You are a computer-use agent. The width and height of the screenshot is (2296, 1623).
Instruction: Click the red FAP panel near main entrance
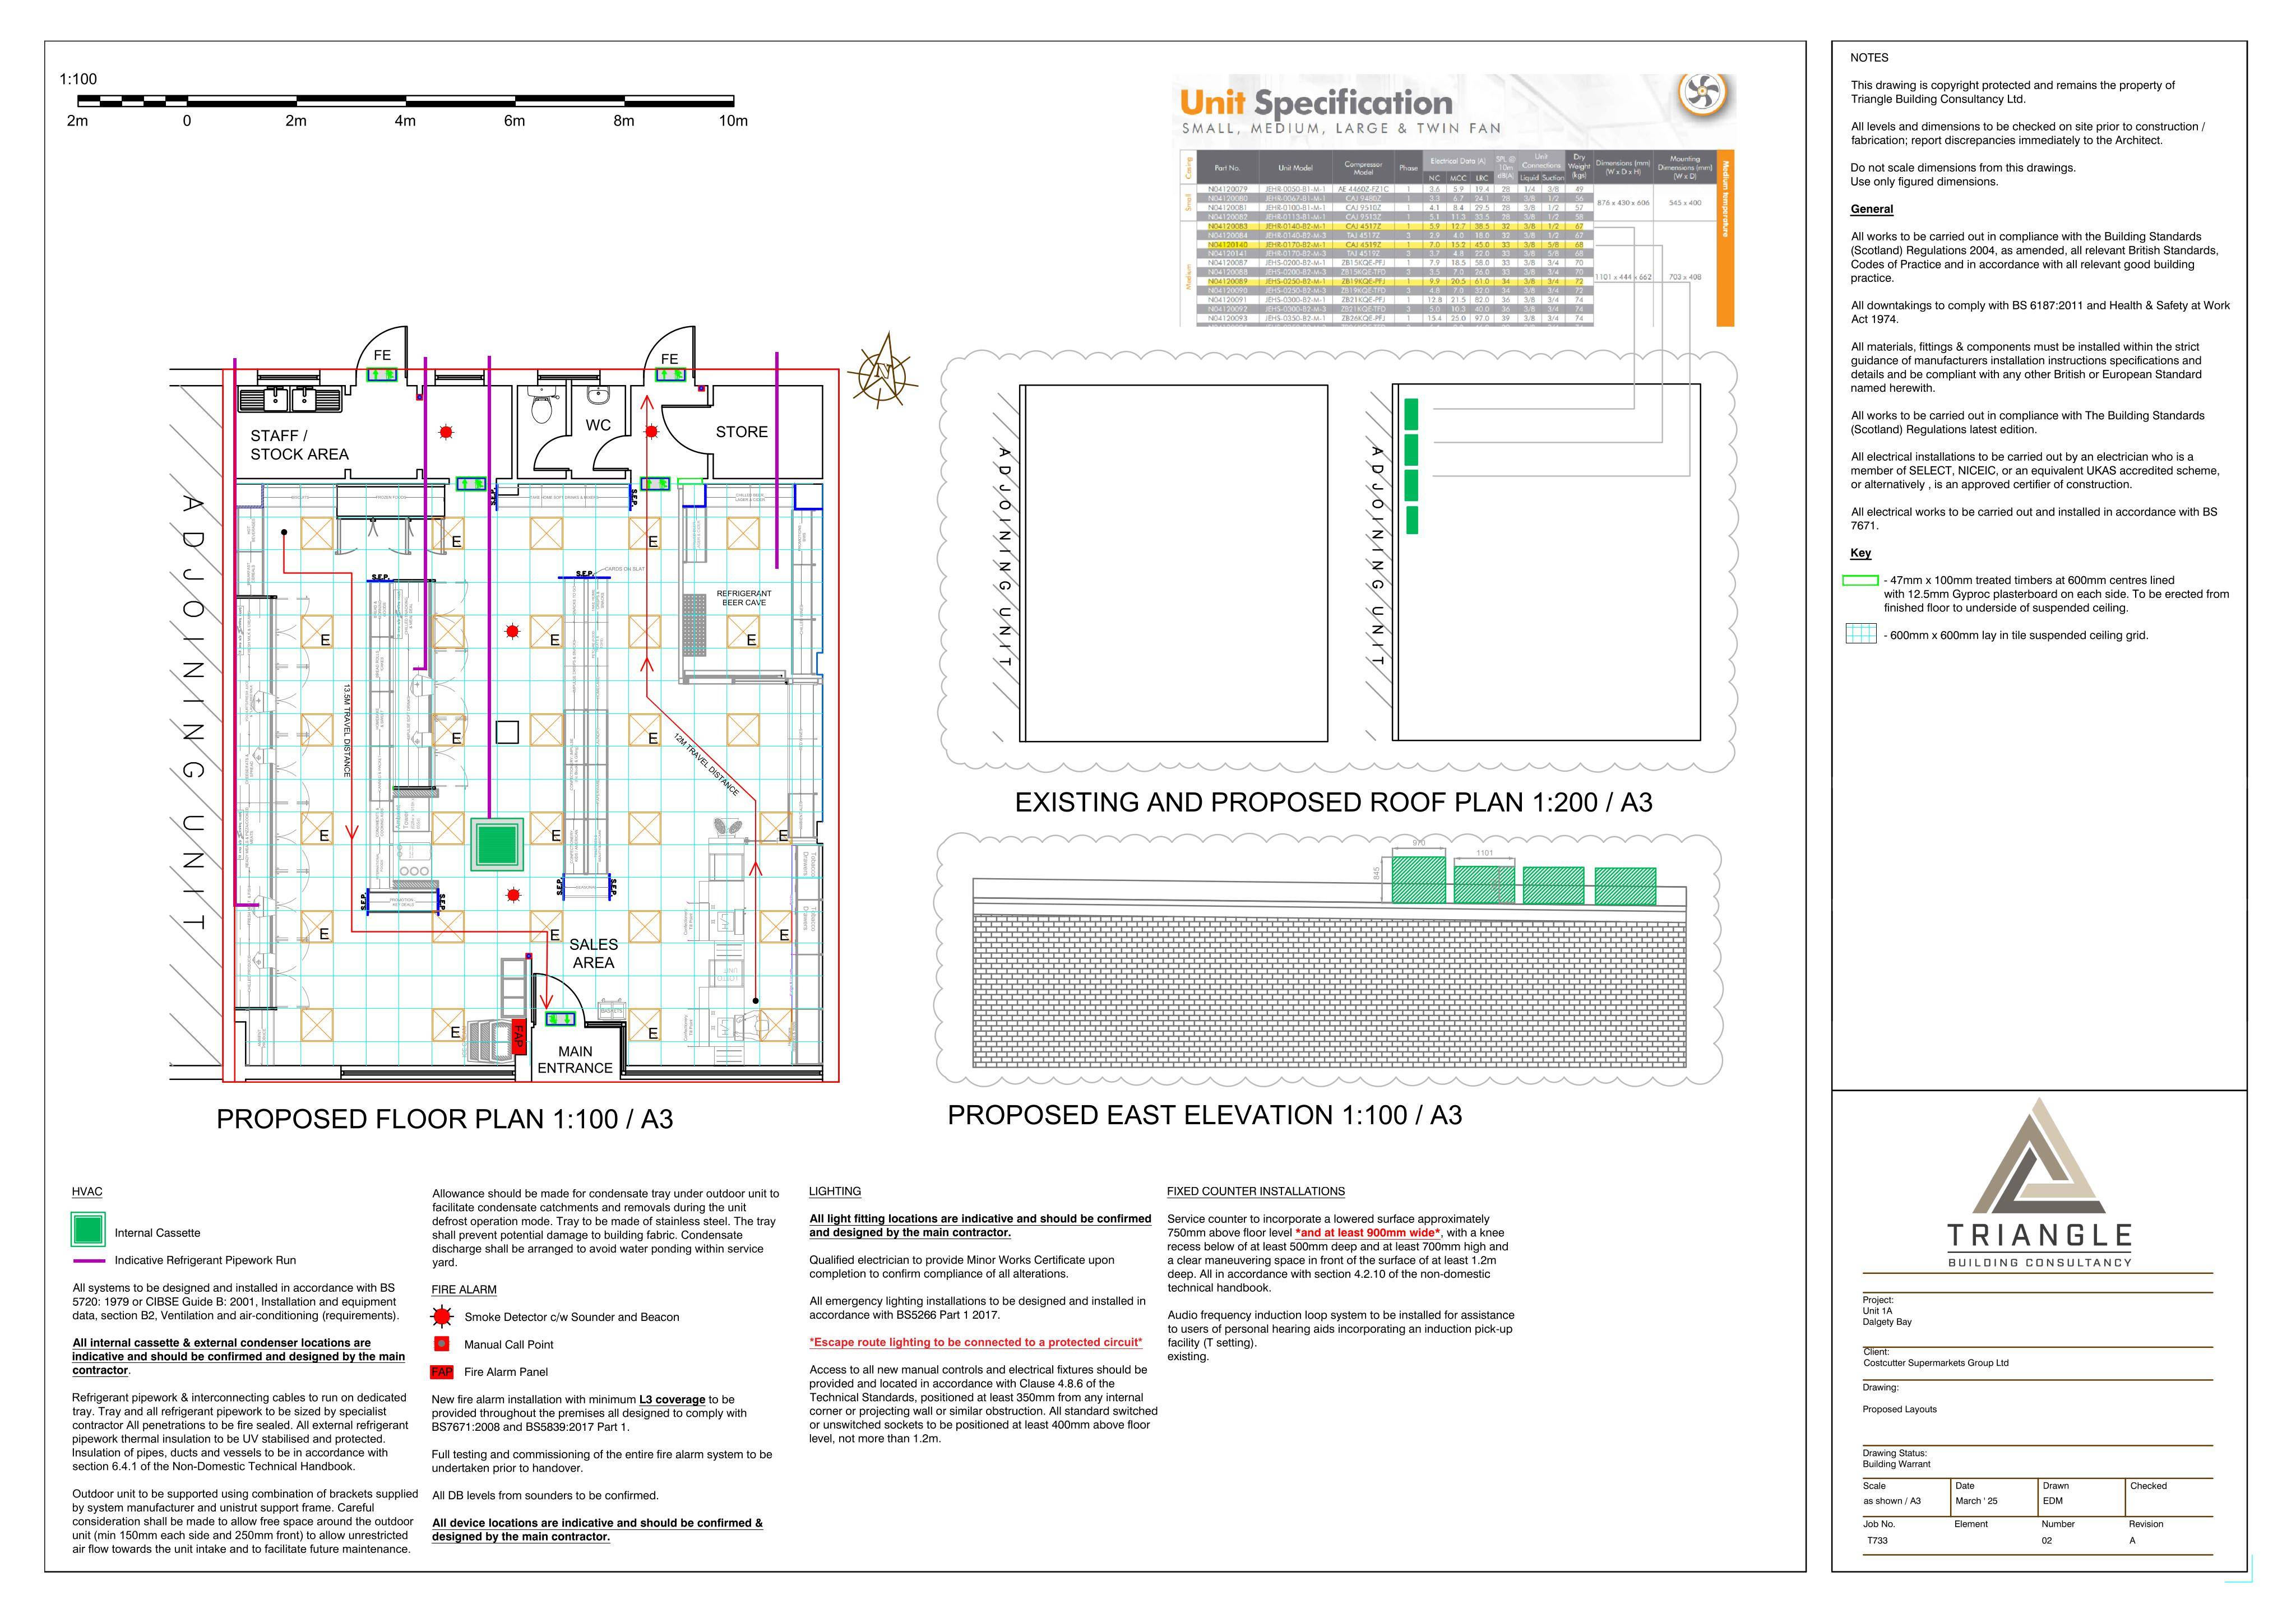tap(518, 1036)
